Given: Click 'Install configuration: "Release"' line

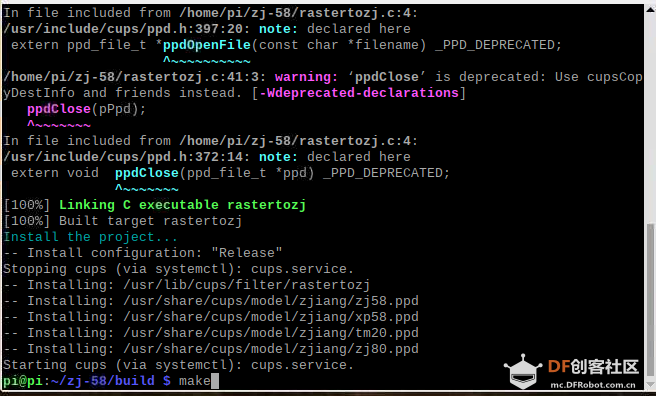Looking at the screenshot, I should point(143,253).
